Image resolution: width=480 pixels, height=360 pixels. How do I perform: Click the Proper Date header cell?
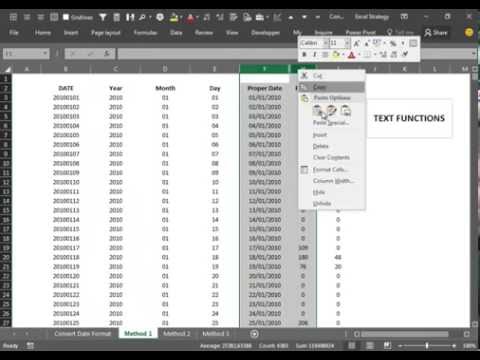click(265, 88)
